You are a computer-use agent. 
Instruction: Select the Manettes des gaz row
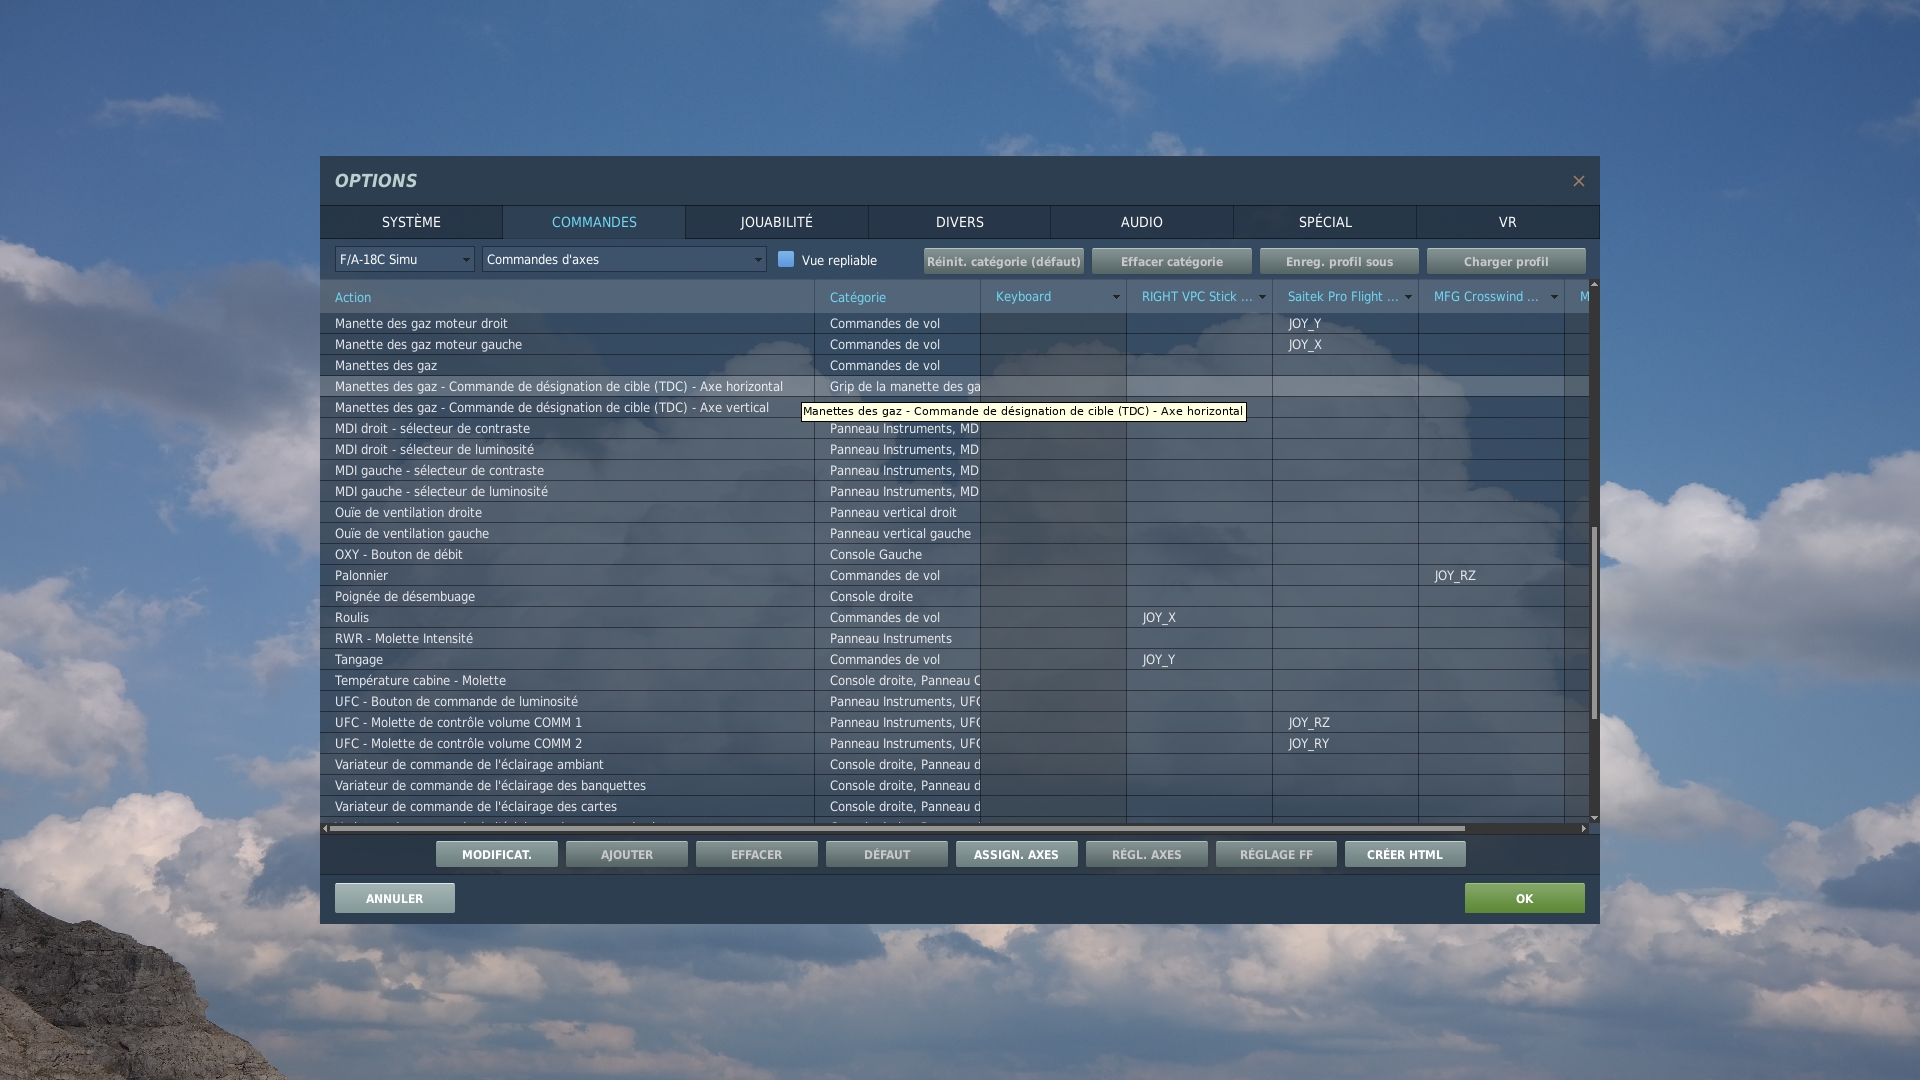[x=954, y=365]
